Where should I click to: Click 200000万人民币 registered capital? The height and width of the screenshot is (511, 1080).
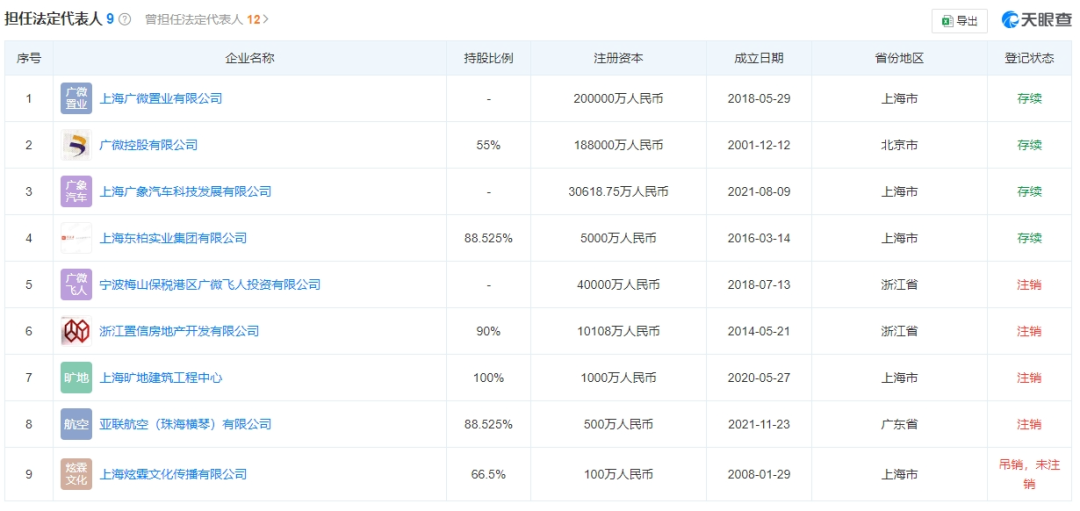coord(619,98)
